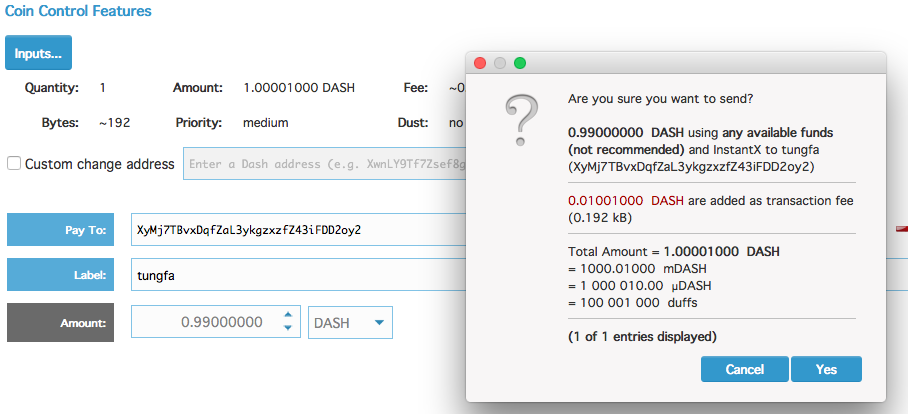Viewport: 908px width, 414px height.
Task: Click the 100 001 000 duffs line
Action: (632, 302)
